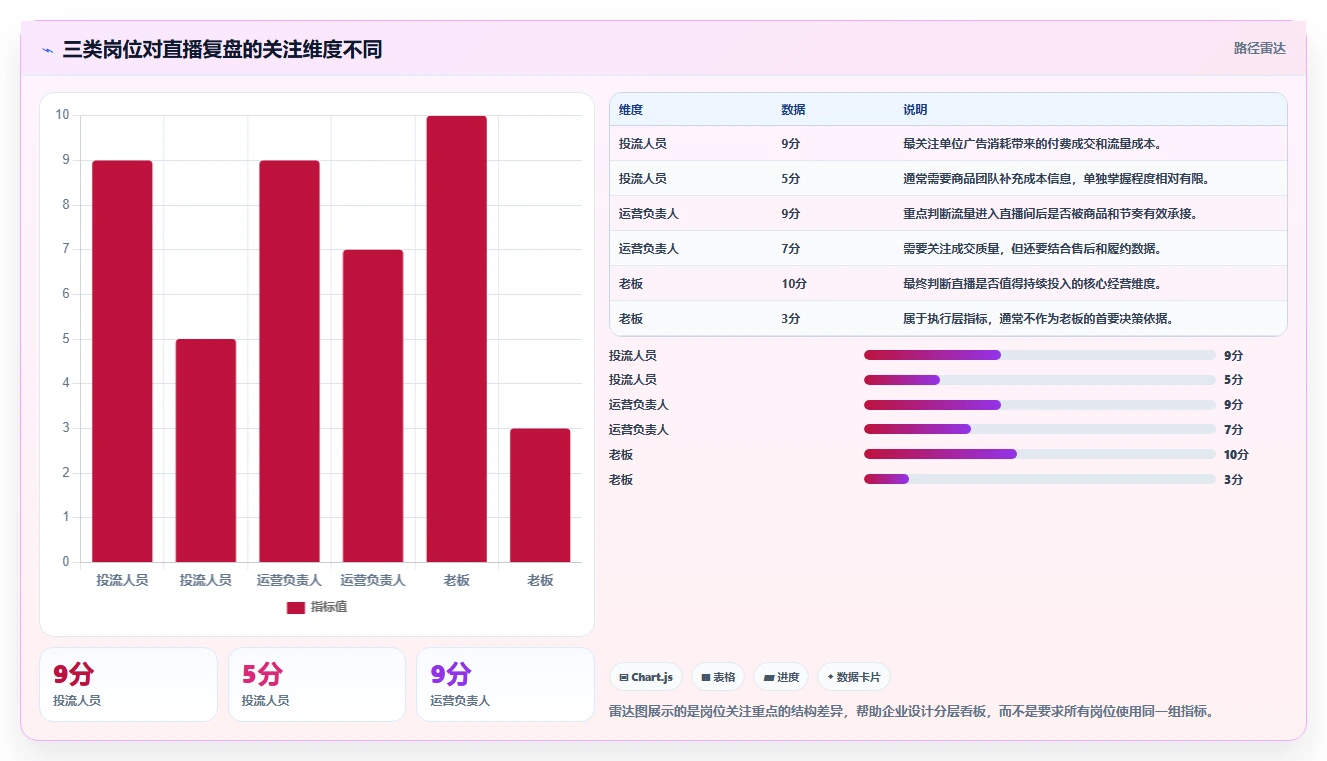This screenshot has width=1327, height=761.
Task: Open the 5分 投流人员 data card
Action: tap(317, 684)
